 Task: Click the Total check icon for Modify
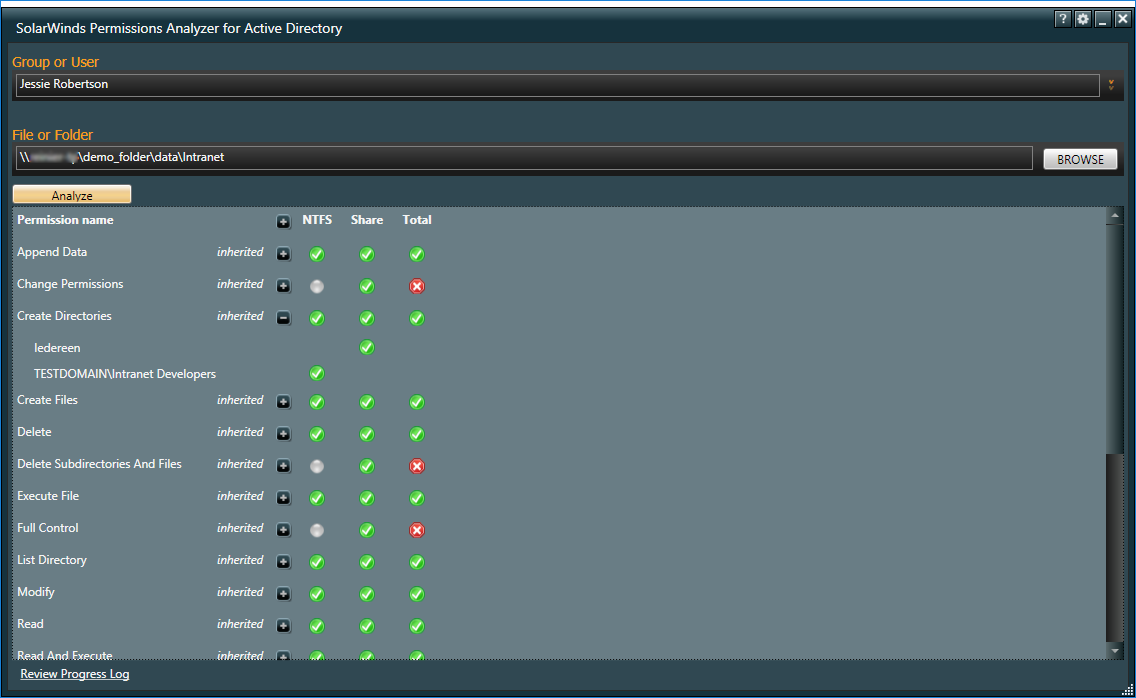pos(417,594)
